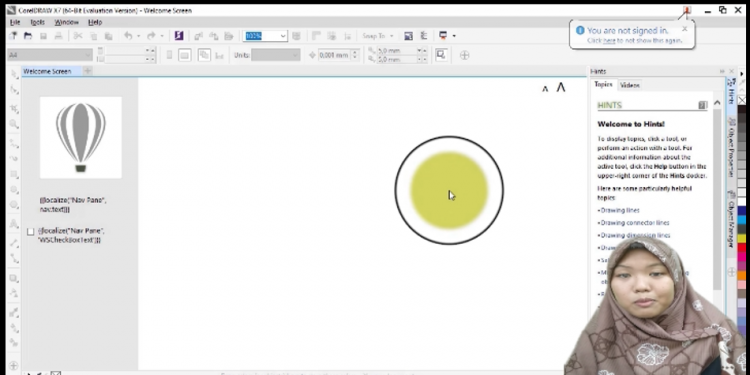Open the Object Properties docker tab

[x=731, y=148]
